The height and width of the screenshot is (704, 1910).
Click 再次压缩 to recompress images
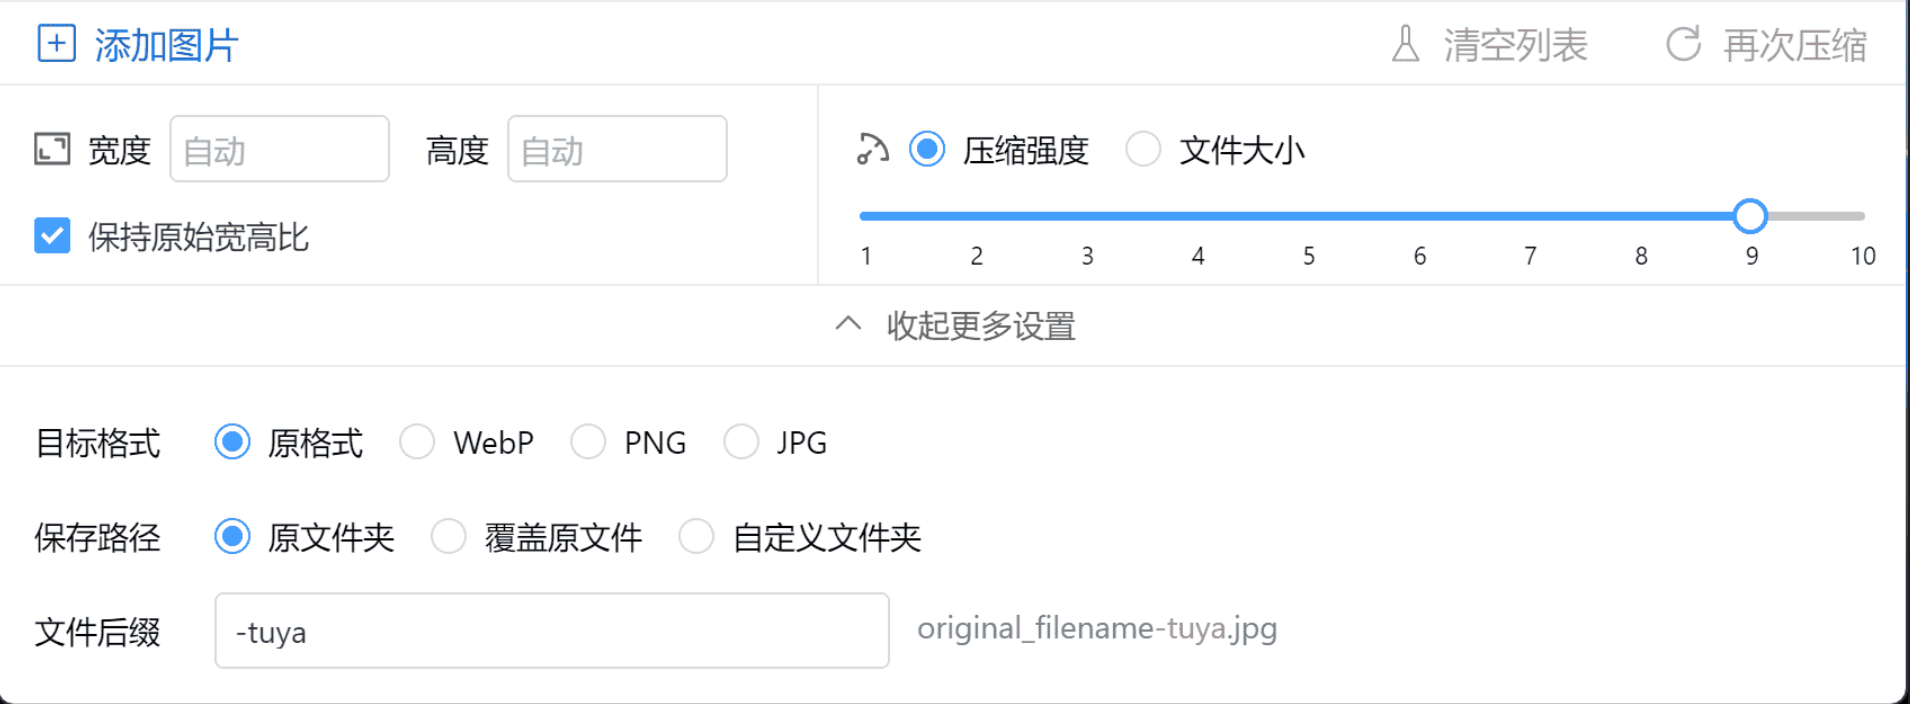coord(1794,44)
